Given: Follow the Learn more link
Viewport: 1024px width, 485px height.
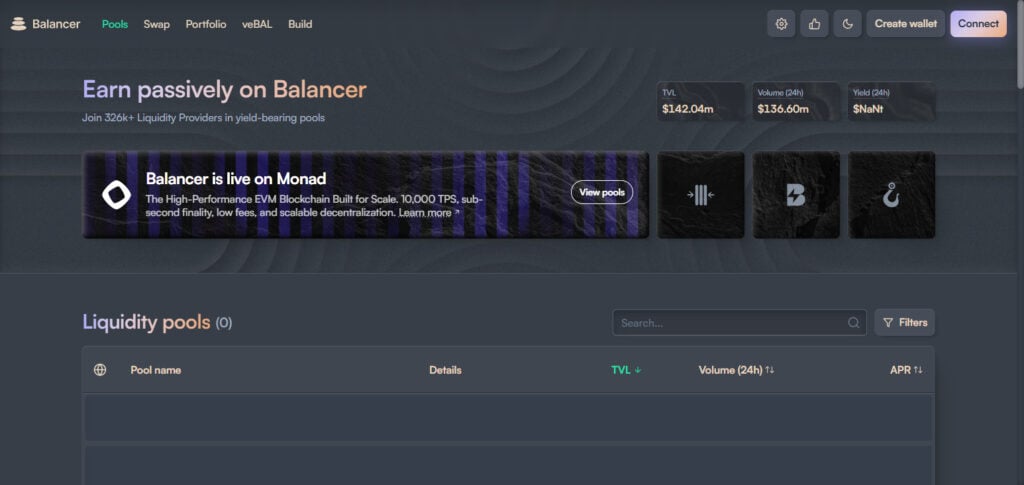Looking at the screenshot, I should (x=428, y=213).
